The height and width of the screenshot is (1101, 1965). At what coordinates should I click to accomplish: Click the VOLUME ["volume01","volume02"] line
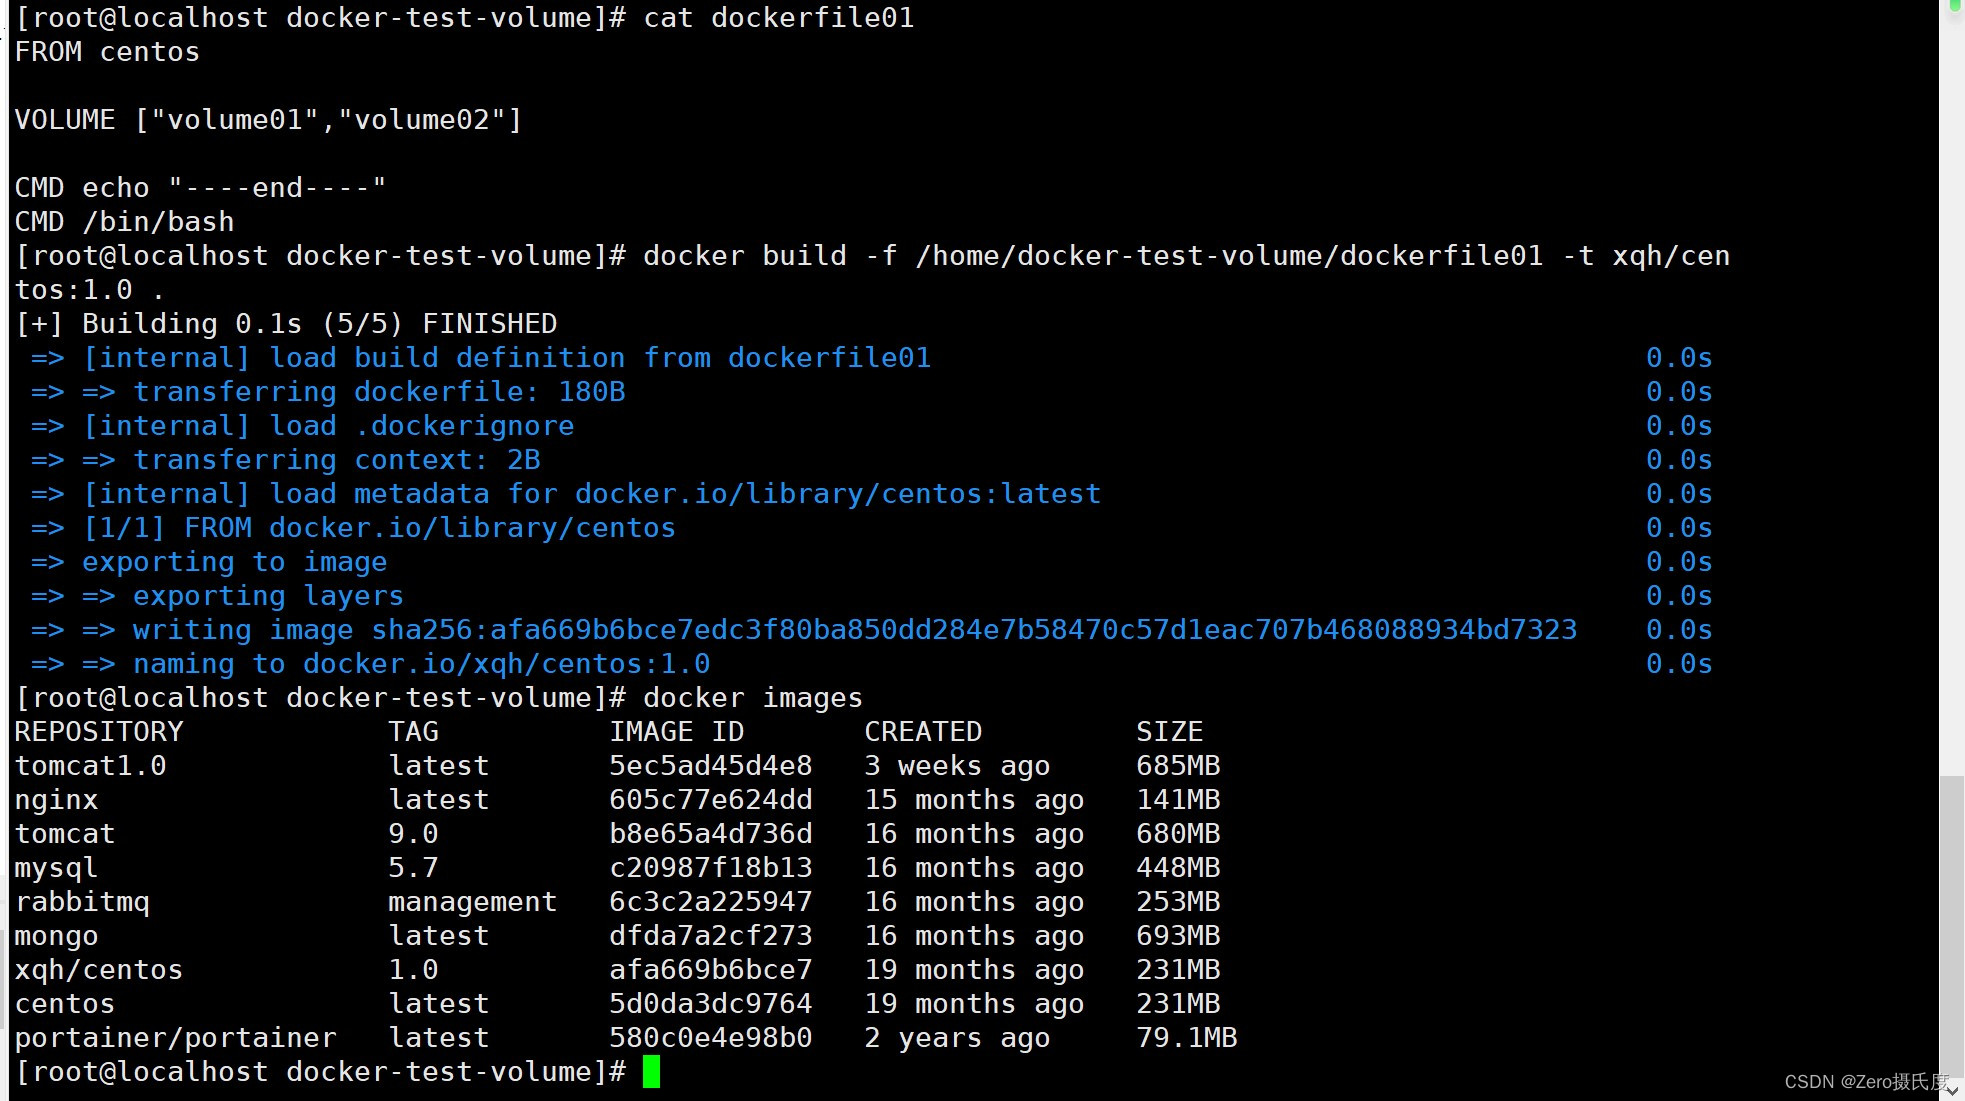(268, 120)
